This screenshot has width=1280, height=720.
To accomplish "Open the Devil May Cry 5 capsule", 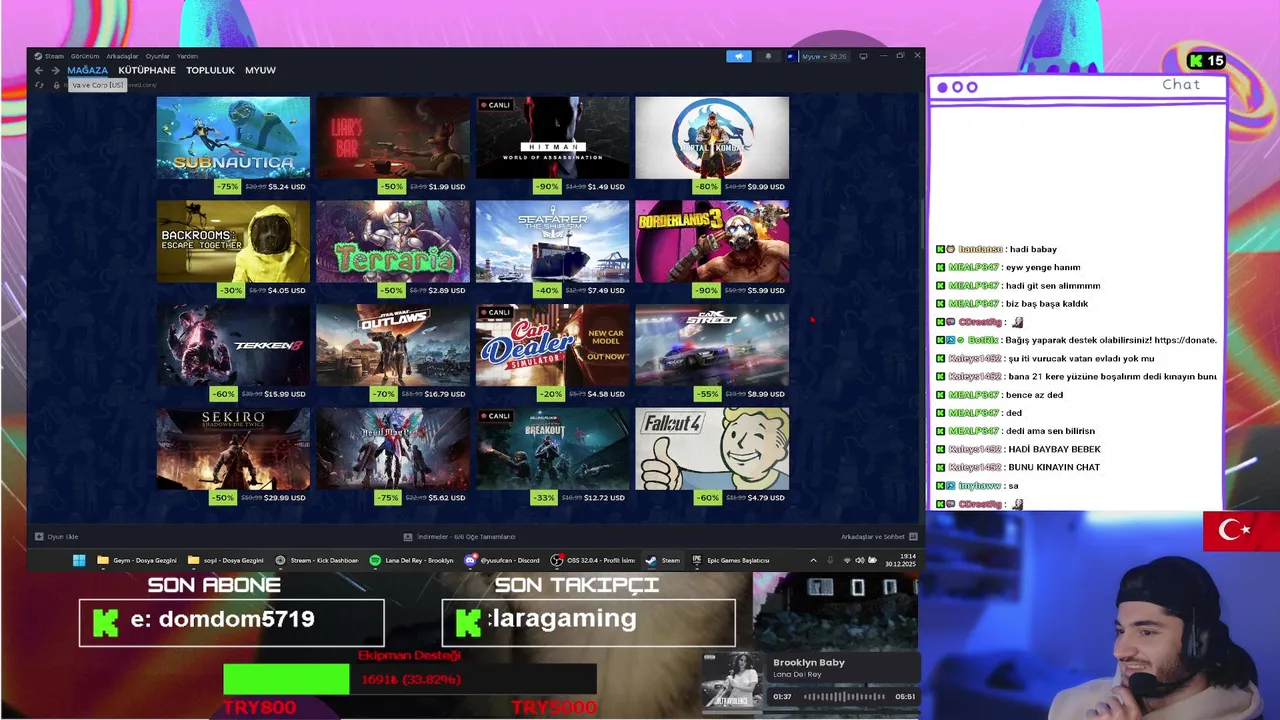I will coord(393,448).
